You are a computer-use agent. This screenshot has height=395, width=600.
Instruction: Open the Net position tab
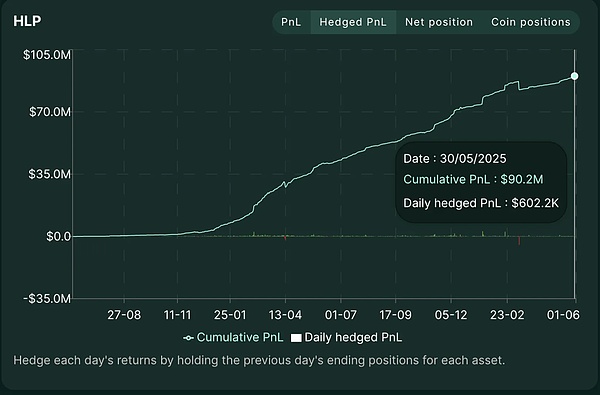(x=439, y=22)
